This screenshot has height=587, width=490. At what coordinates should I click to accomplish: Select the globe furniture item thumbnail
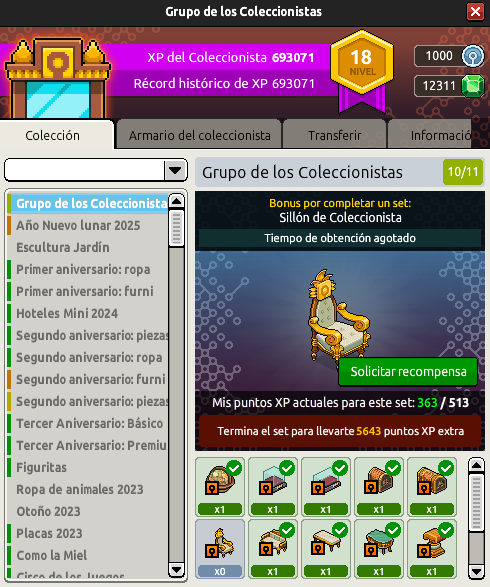pyautogui.click(x=220, y=487)
